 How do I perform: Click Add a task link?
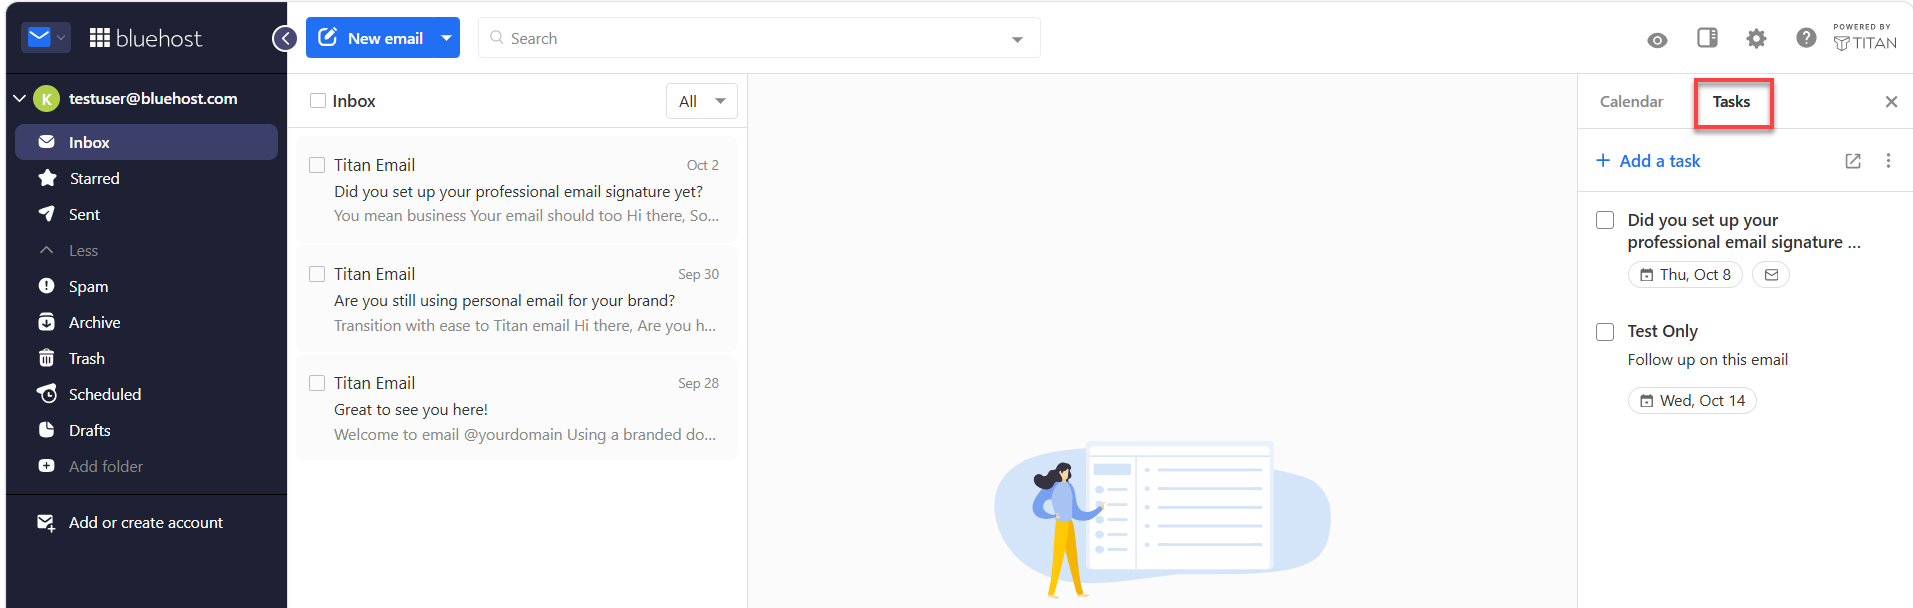tap(1648, 161)
